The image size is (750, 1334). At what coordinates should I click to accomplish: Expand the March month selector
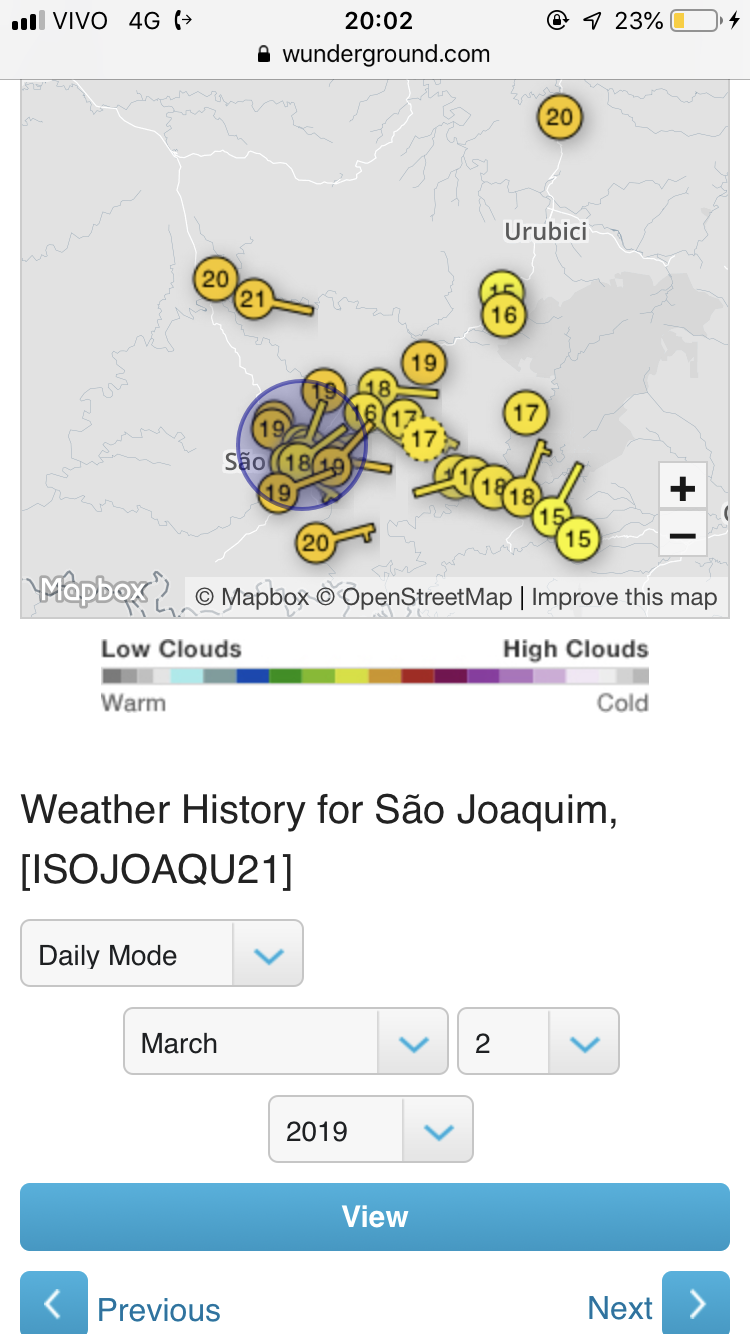[x=285, y=1042]
